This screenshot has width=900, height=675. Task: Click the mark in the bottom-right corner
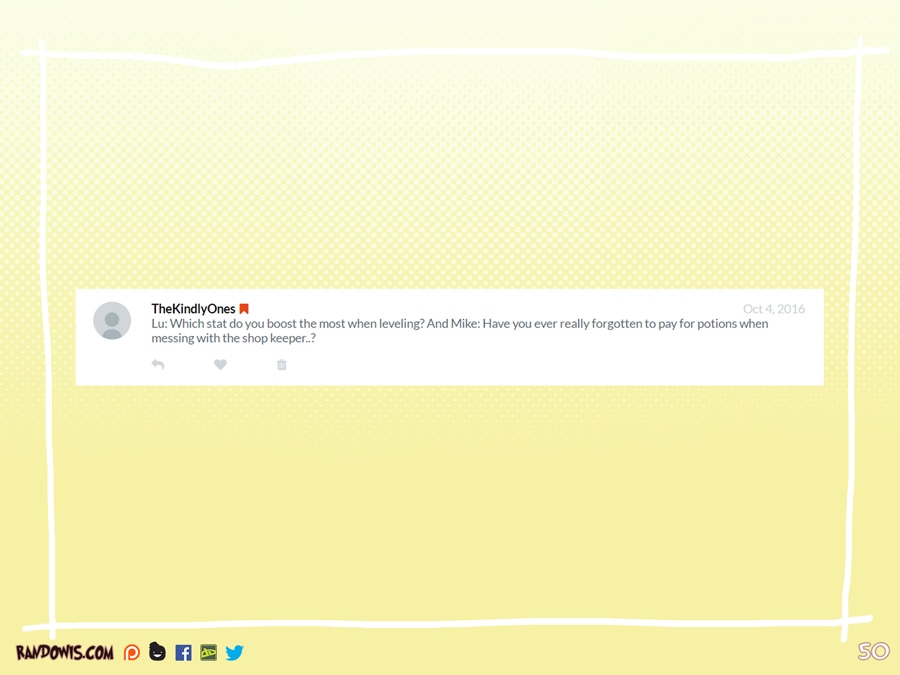(x=873, y=652)
